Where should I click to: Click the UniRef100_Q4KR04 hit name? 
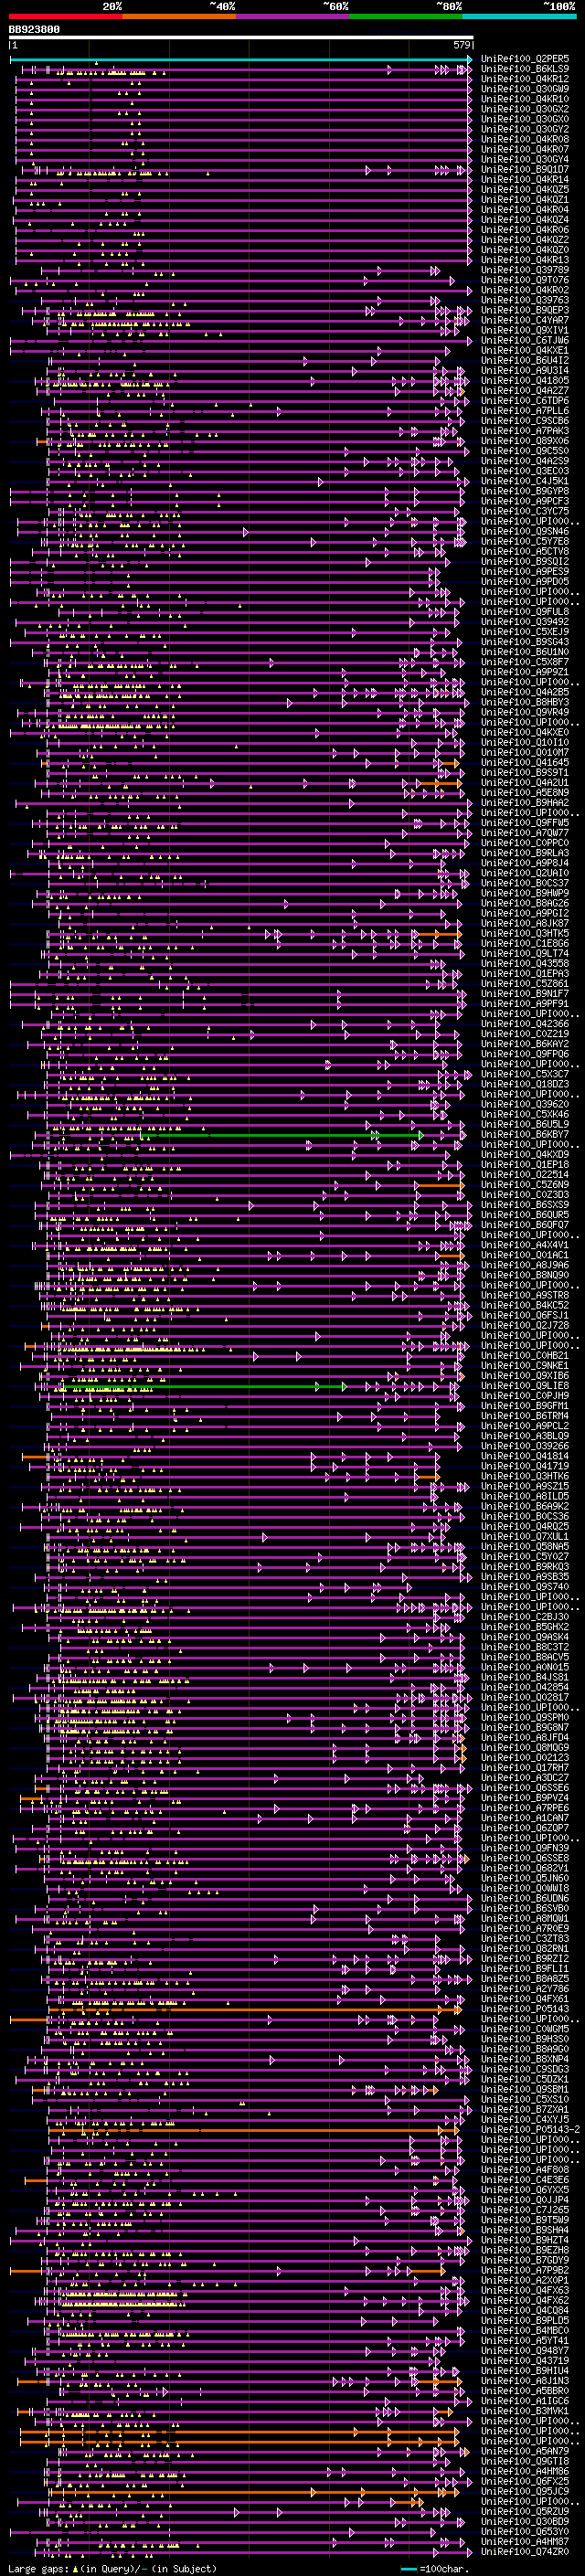pos(525,210)
